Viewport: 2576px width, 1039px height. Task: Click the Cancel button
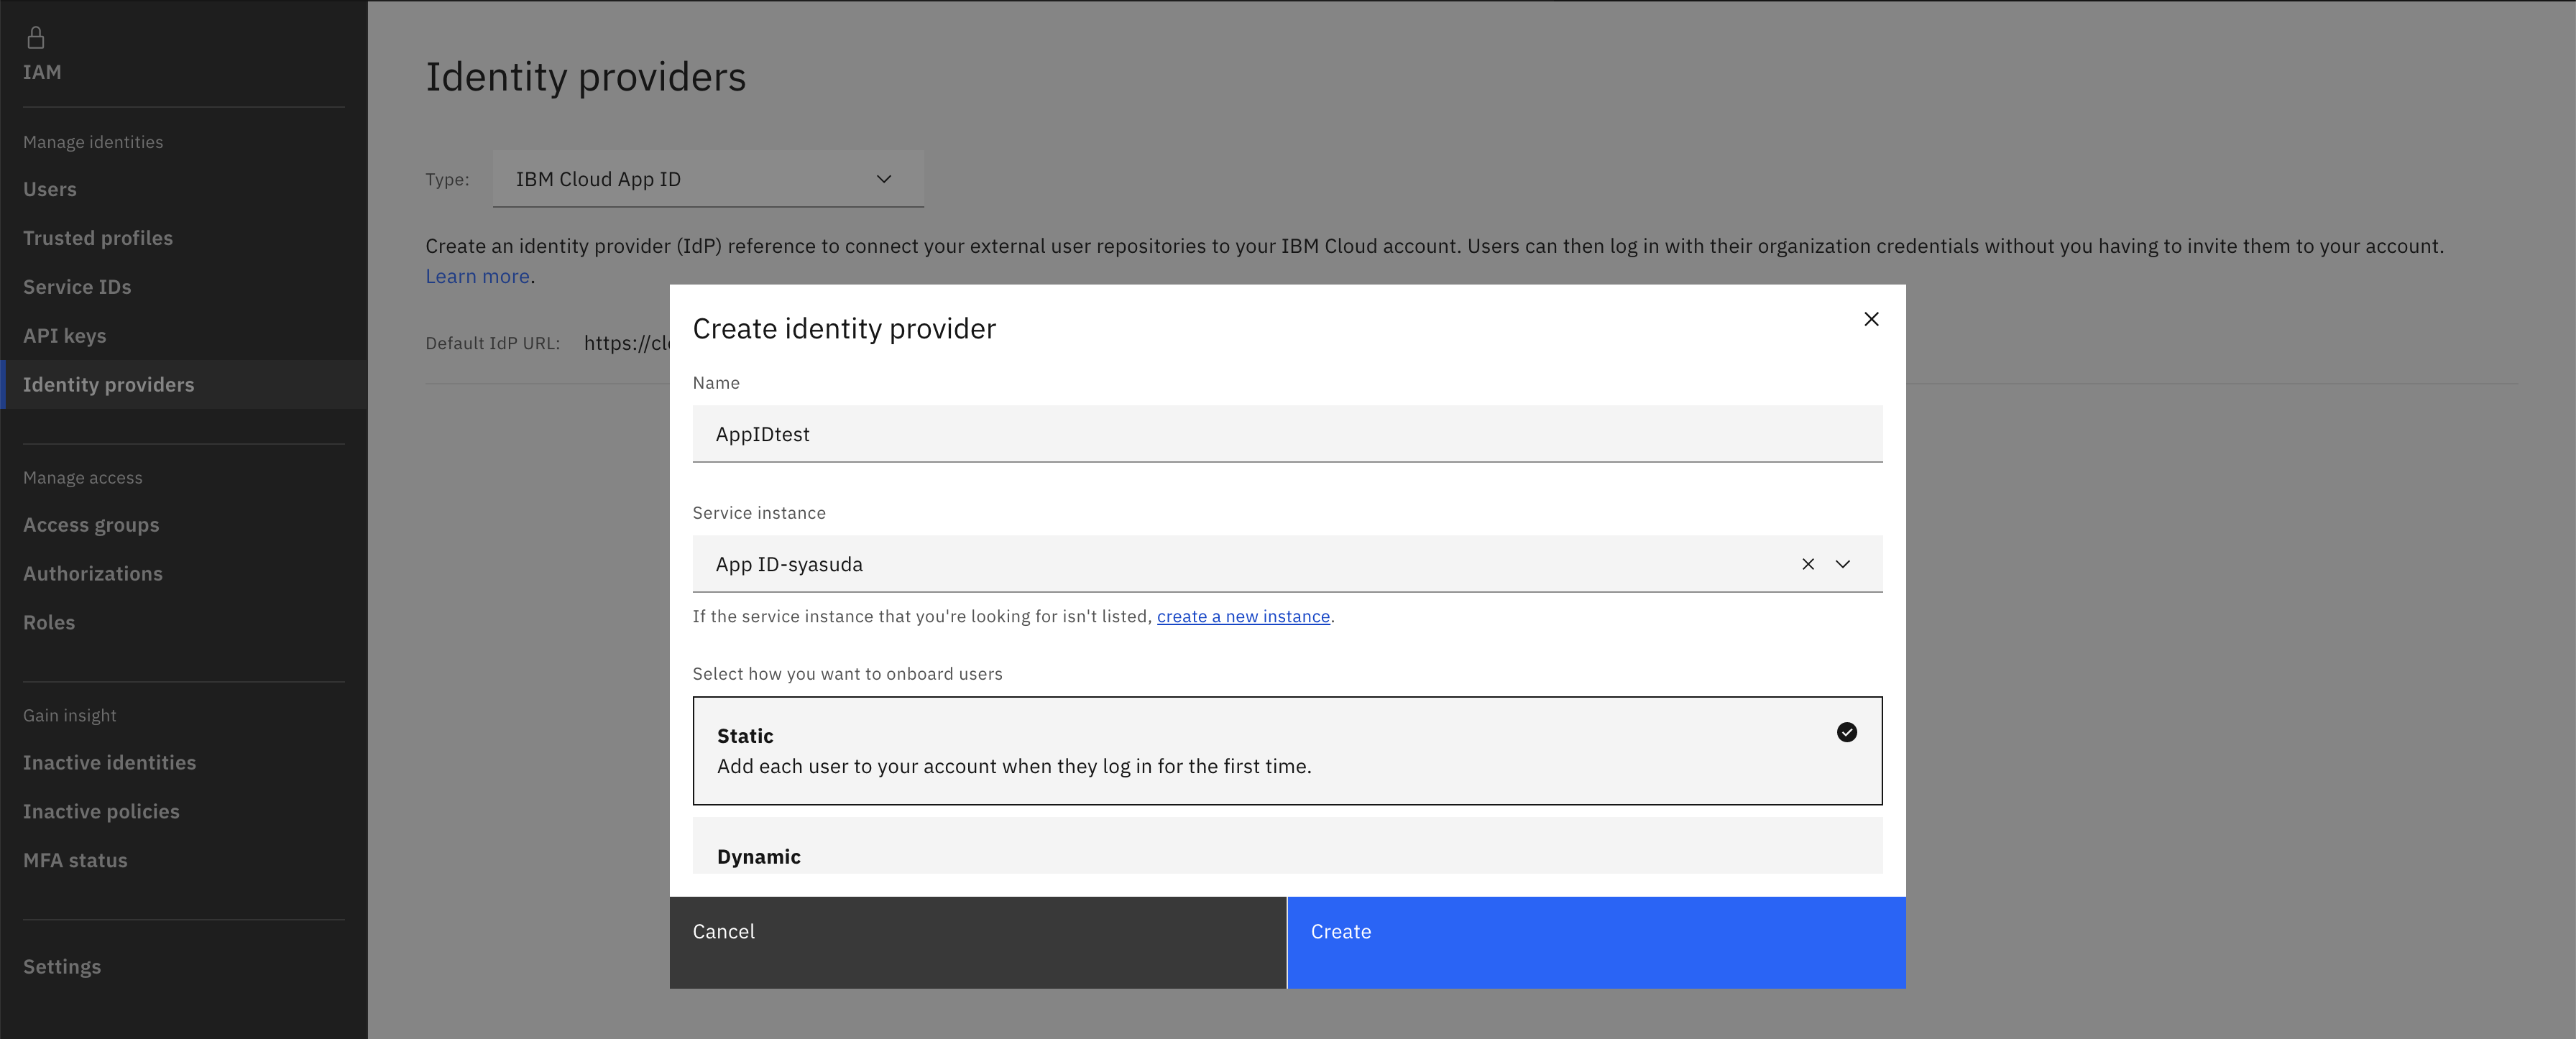tap(977, 942)
